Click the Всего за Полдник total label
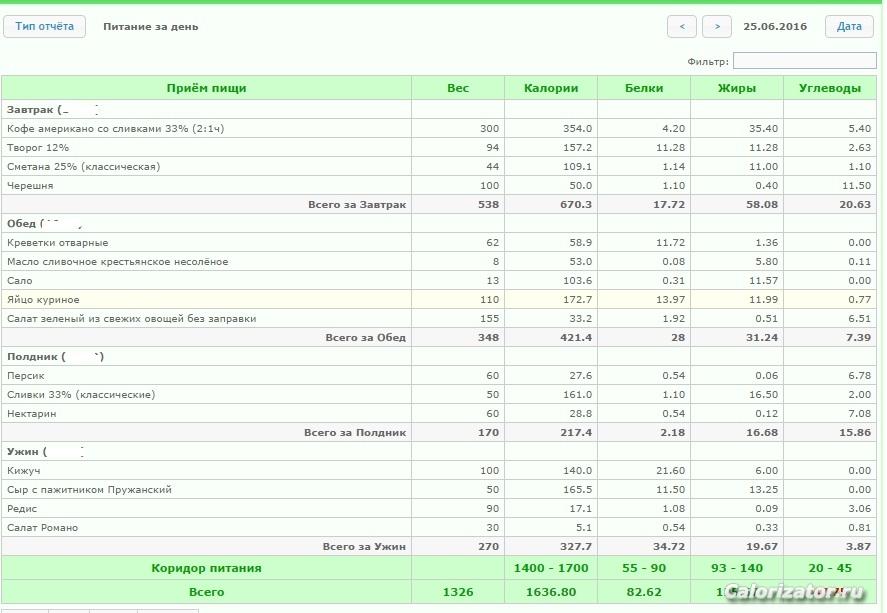Viewport: 887px width, 613px height. [355, 433]
